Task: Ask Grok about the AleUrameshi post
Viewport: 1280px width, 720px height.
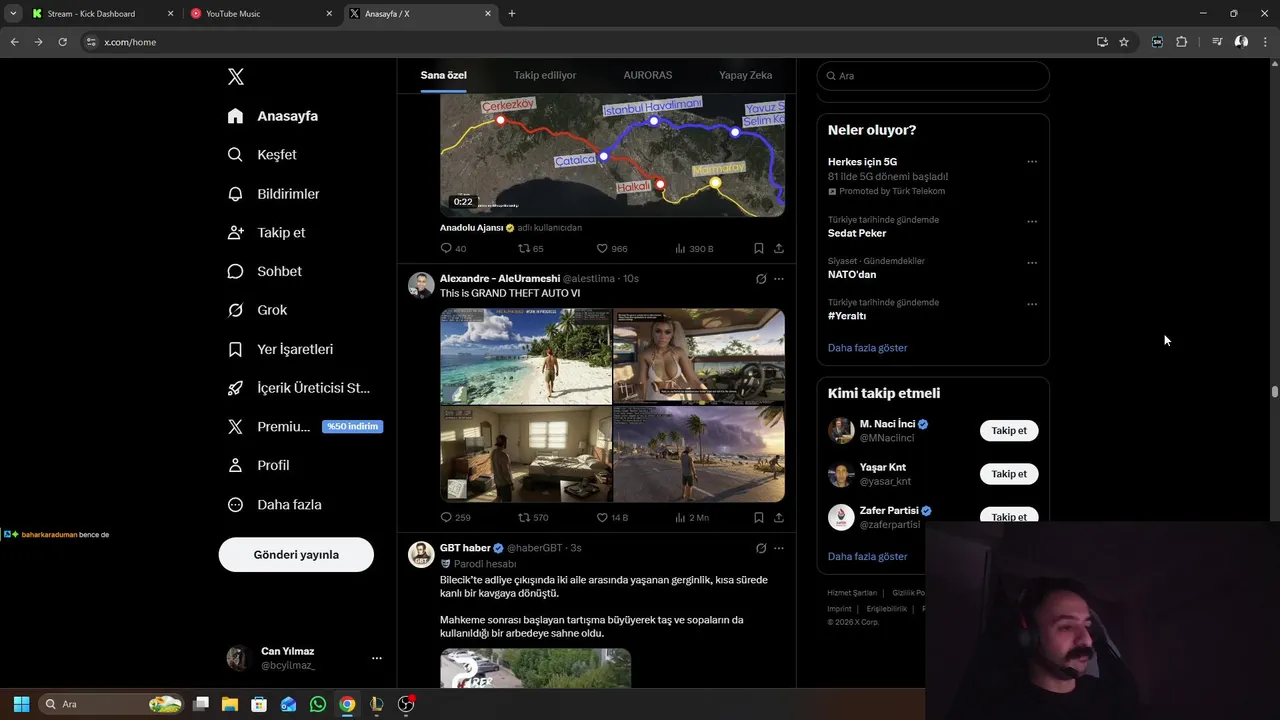Action: (x=761, y=279)
